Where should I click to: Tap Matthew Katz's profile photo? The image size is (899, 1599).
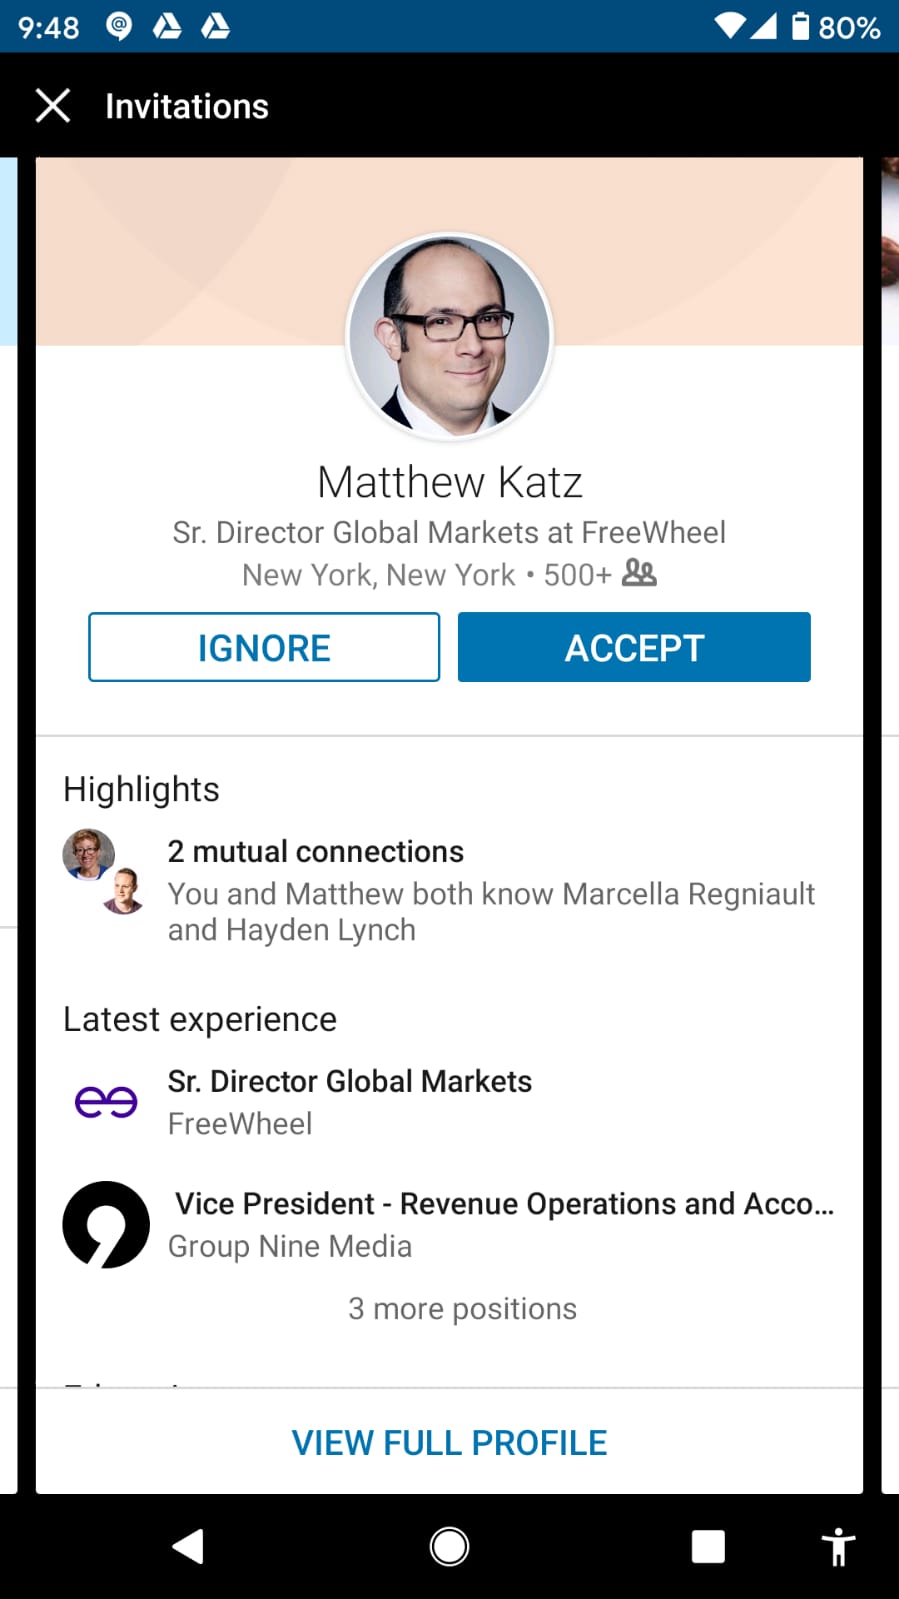click(x=449, y=336)
